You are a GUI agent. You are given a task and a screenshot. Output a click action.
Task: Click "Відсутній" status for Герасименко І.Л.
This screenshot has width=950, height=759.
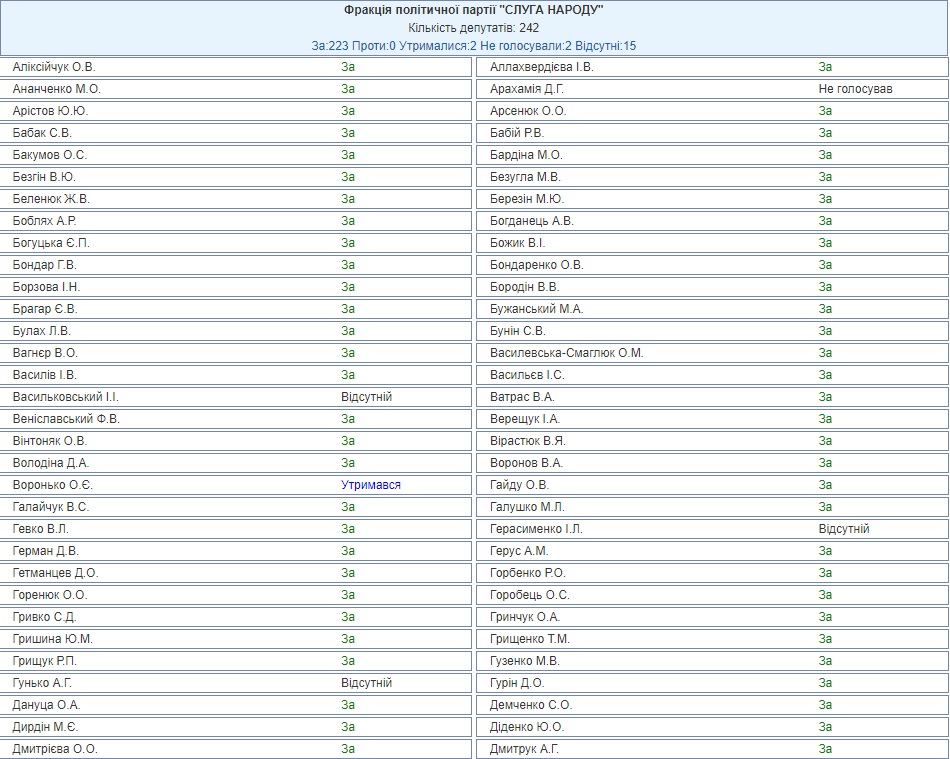tap(844, 529)
